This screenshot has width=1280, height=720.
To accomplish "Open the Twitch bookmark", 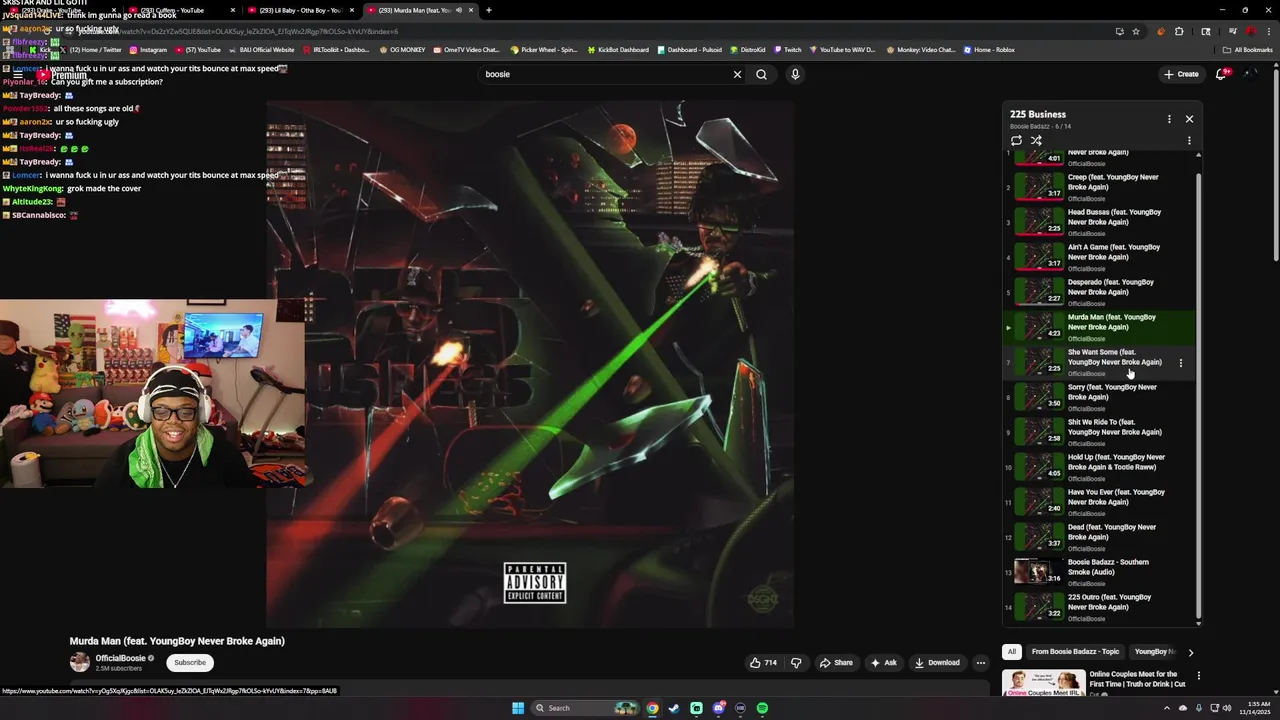I will point(788,49).
